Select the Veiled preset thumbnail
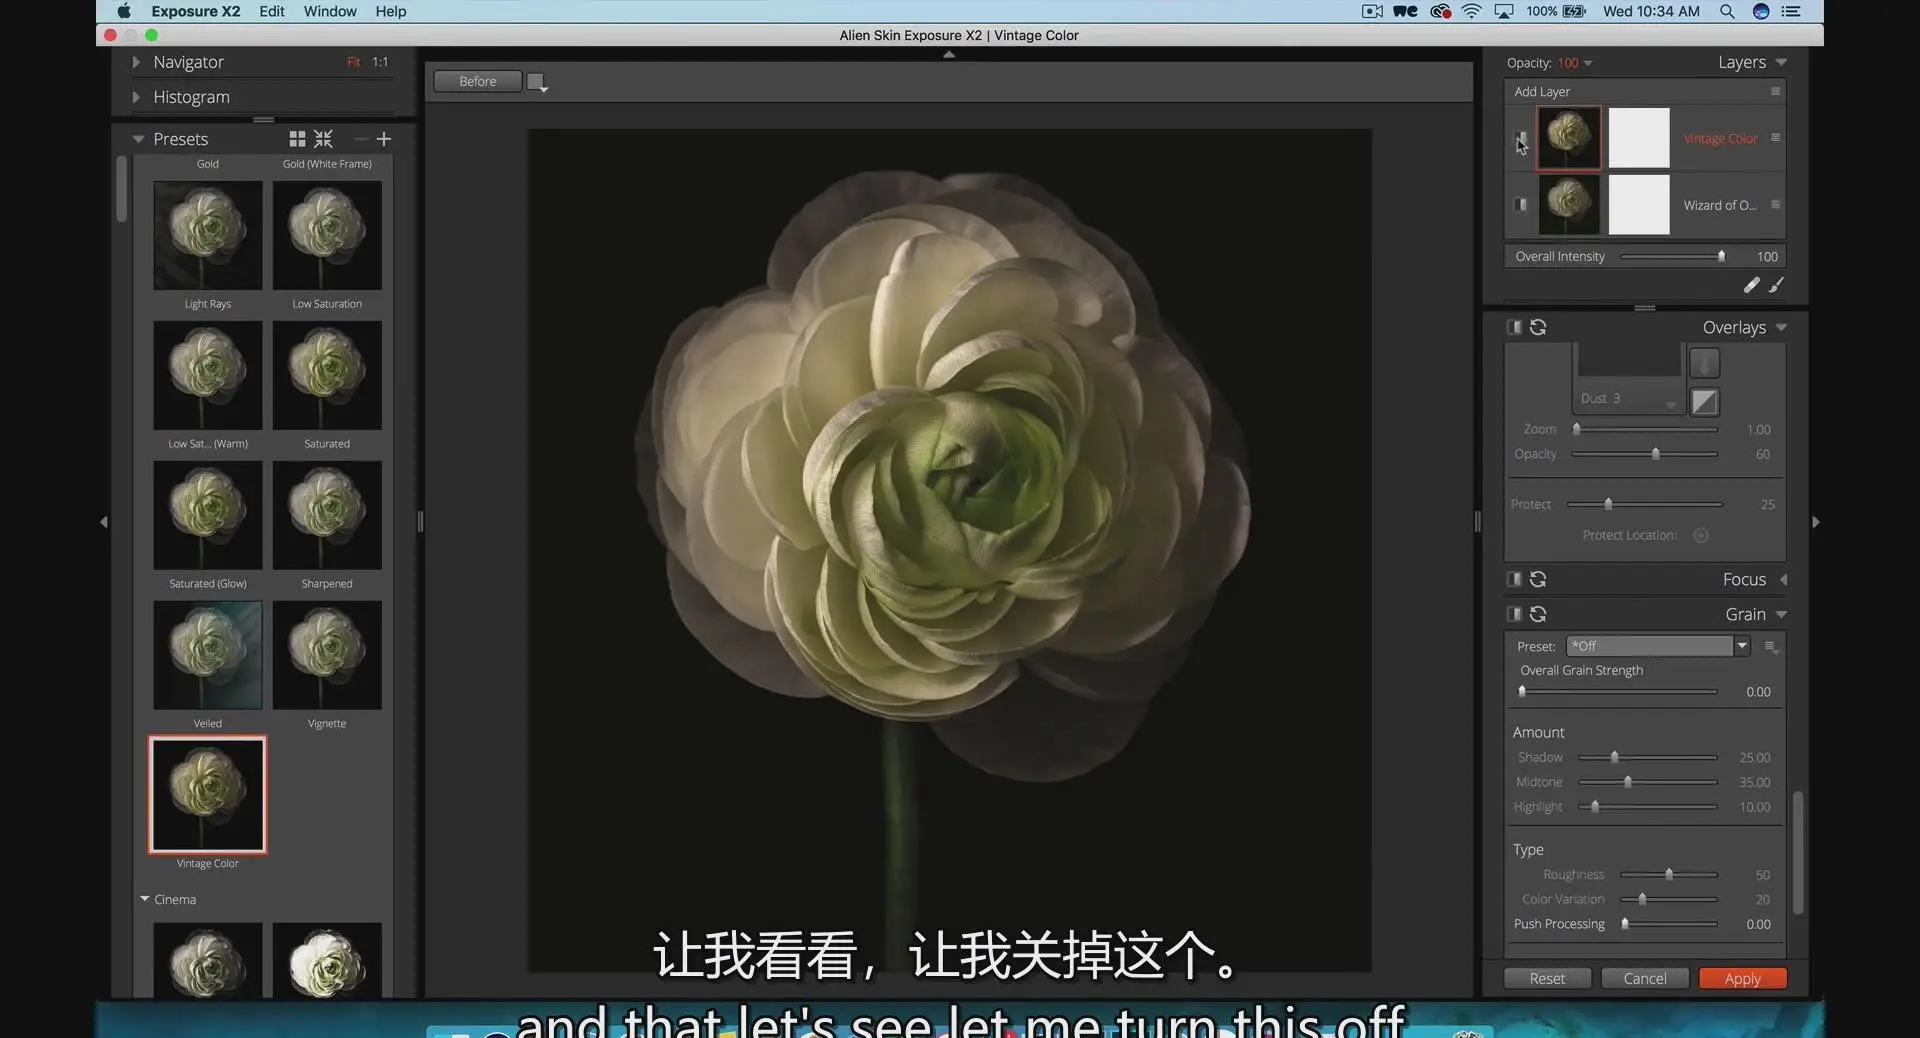Viewport: 1920px width, 1038px height. tap(208, 655)
